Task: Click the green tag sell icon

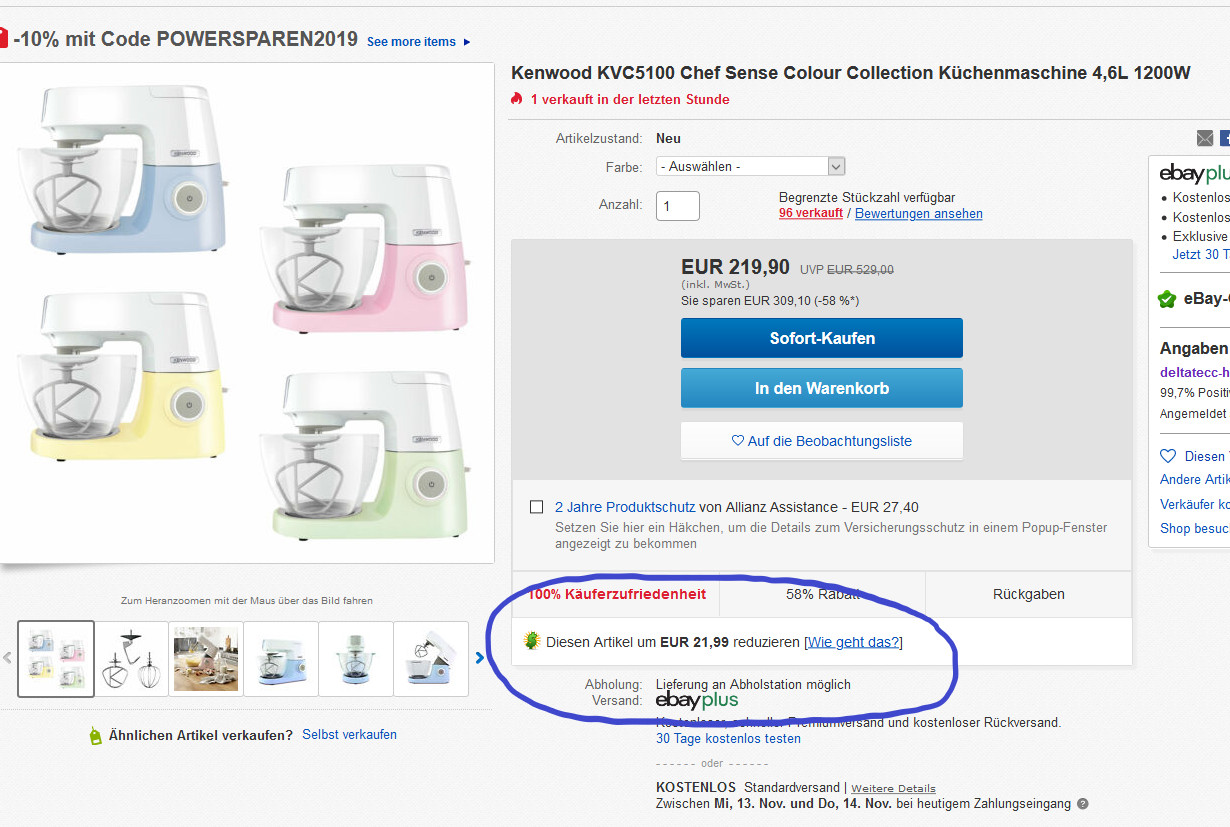Action: point(95,736)
